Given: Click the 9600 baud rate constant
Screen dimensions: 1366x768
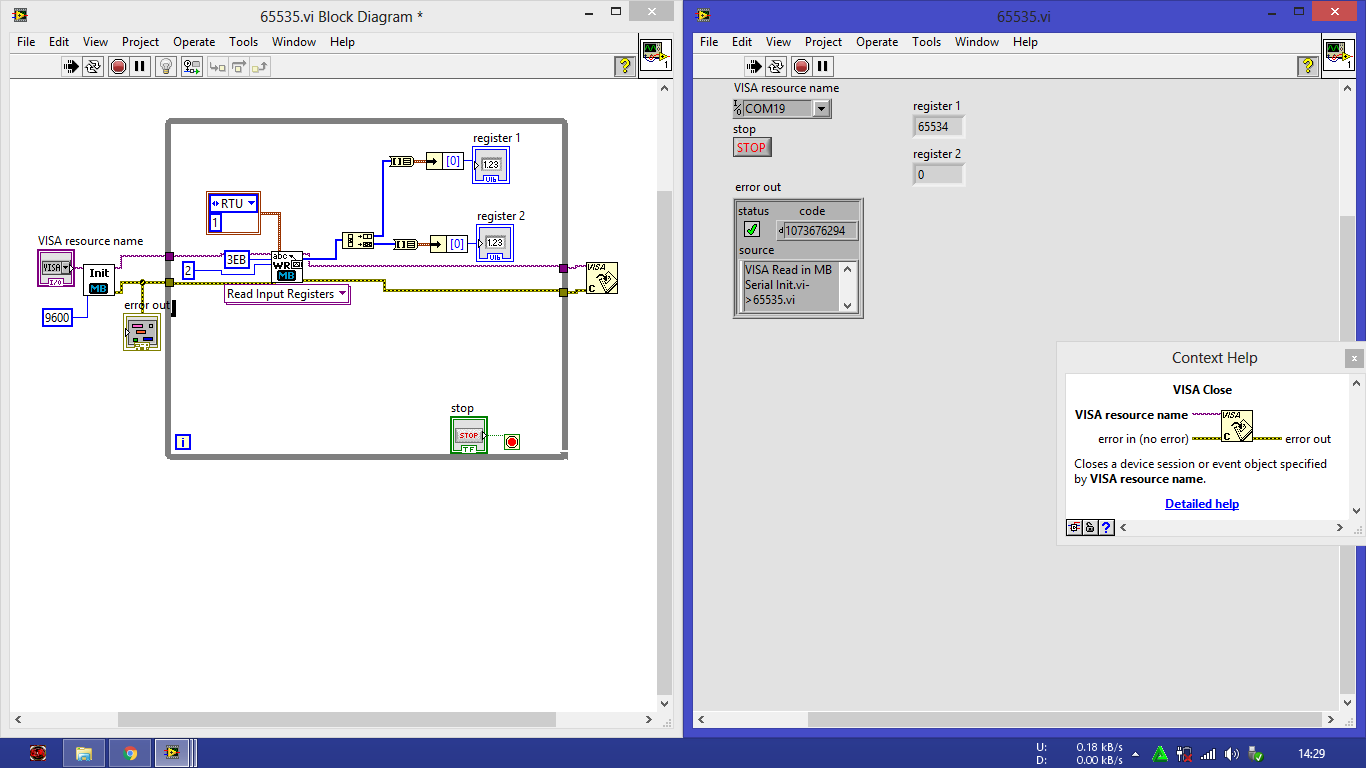Looking at the screenshot, I should coord(58,318).
